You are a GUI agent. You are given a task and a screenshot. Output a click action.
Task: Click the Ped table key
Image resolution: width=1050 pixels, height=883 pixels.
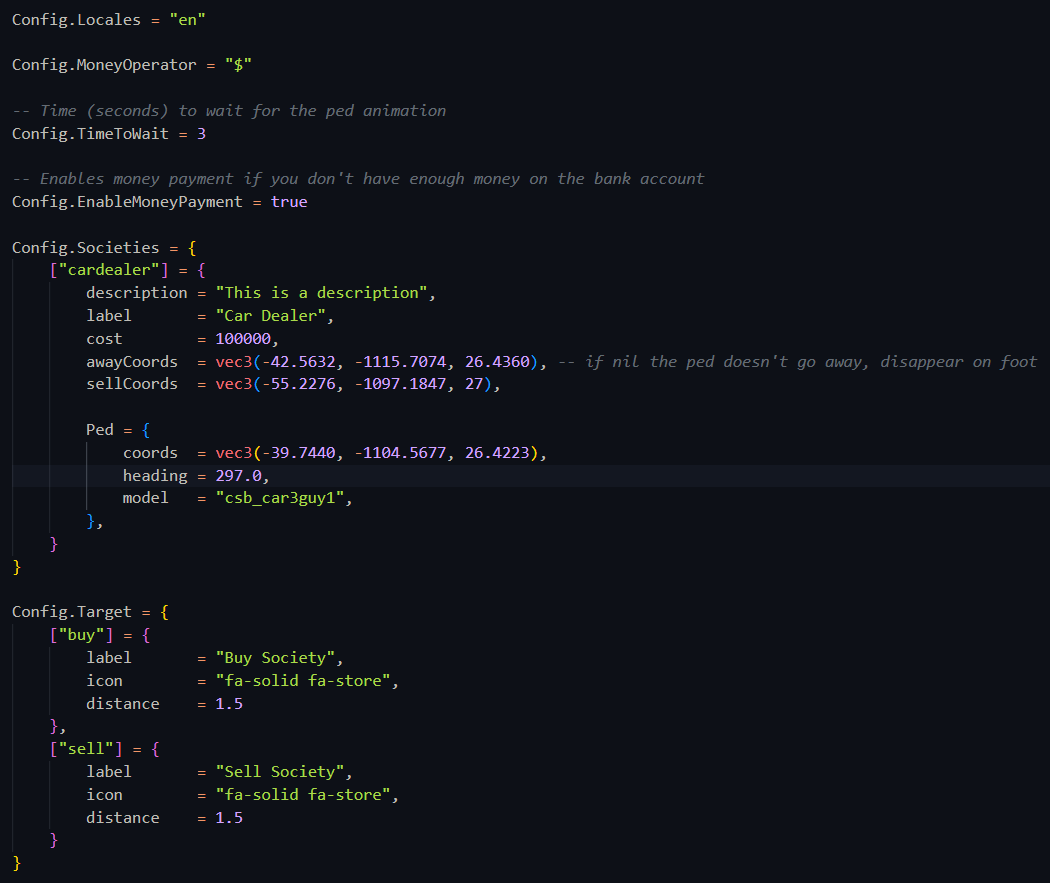click(x=100, y=430)
